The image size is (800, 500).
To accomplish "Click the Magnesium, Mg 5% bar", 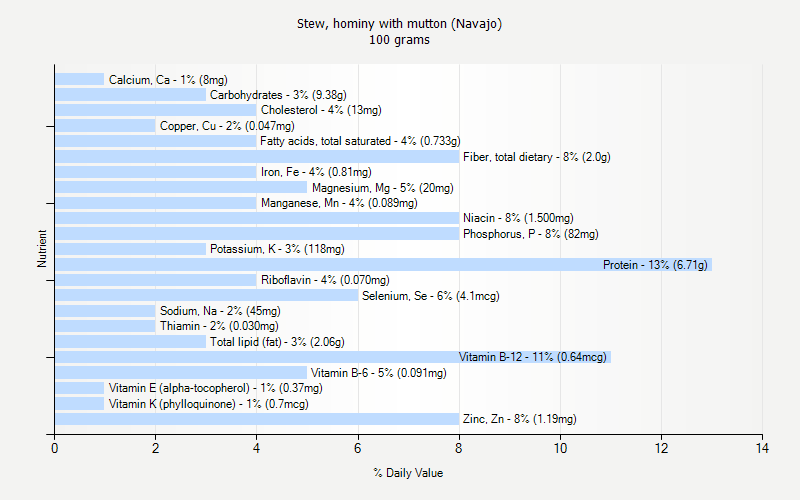I will pos(181,187).
